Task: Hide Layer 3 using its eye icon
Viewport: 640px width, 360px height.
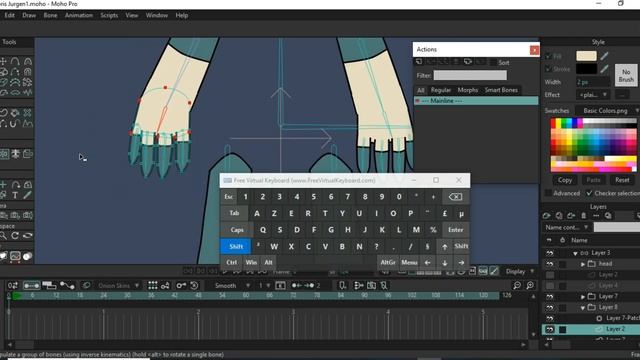Action: point(550,253)
